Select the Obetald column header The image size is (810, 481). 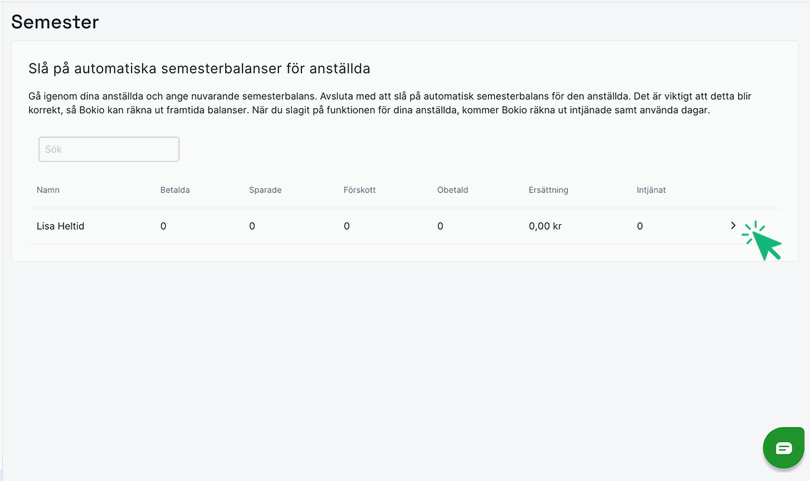pos(453,190)
